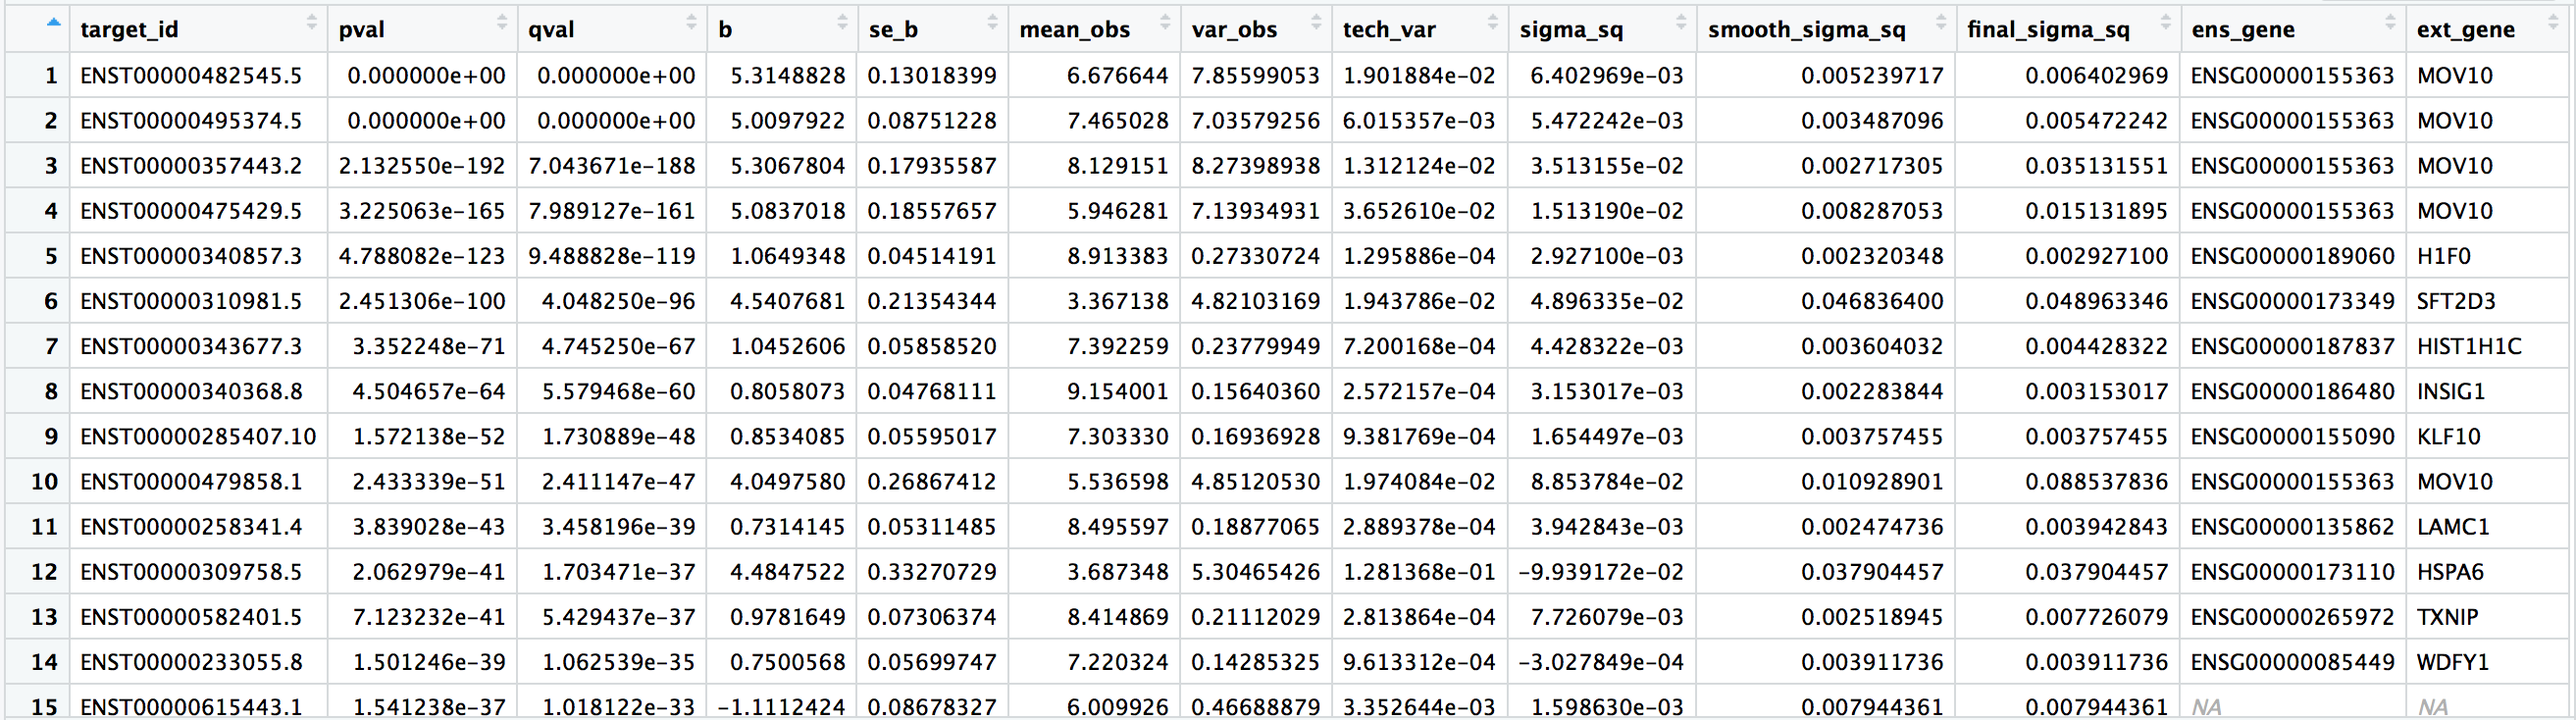Click ens_gene cell ENSG00000173349
The height and width of the screenshot is (720, 2576).
[x=2292, y=300]
